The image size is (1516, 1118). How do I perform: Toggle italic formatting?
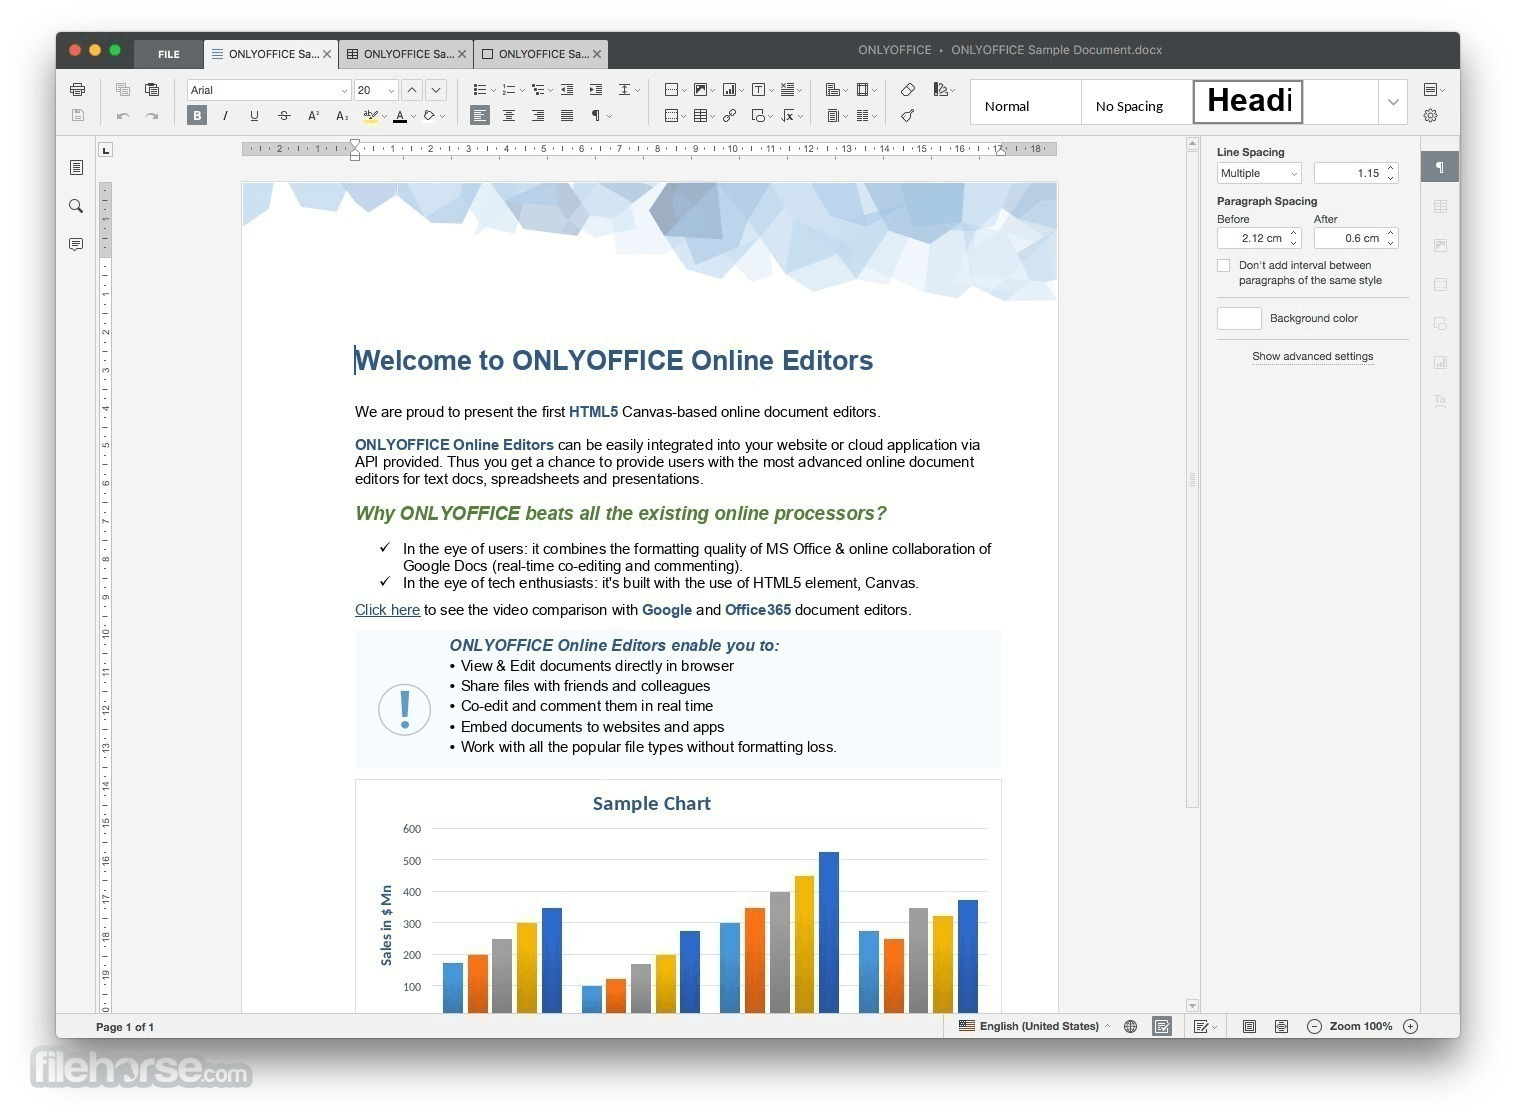tap(226, 116)
